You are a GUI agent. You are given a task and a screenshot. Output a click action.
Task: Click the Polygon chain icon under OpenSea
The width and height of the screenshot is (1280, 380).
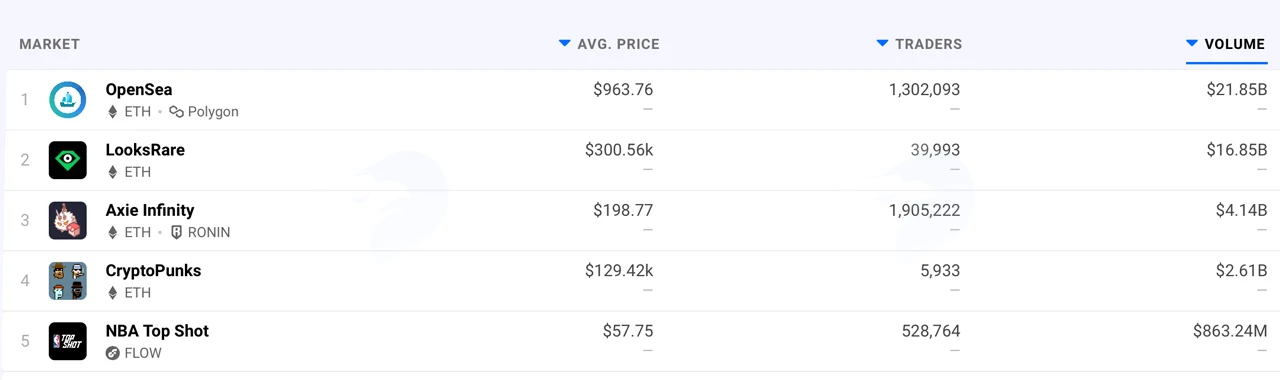pos(176,112)
